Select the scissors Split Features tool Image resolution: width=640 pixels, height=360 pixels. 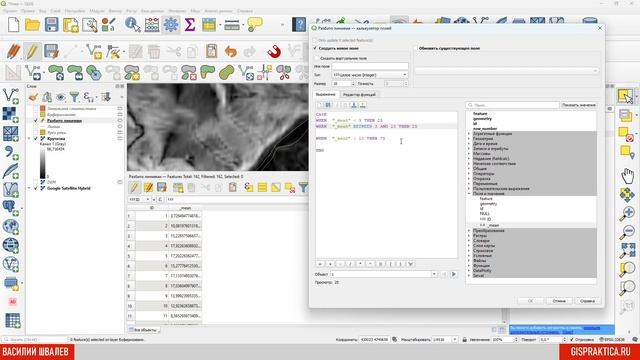pos(283,73)
